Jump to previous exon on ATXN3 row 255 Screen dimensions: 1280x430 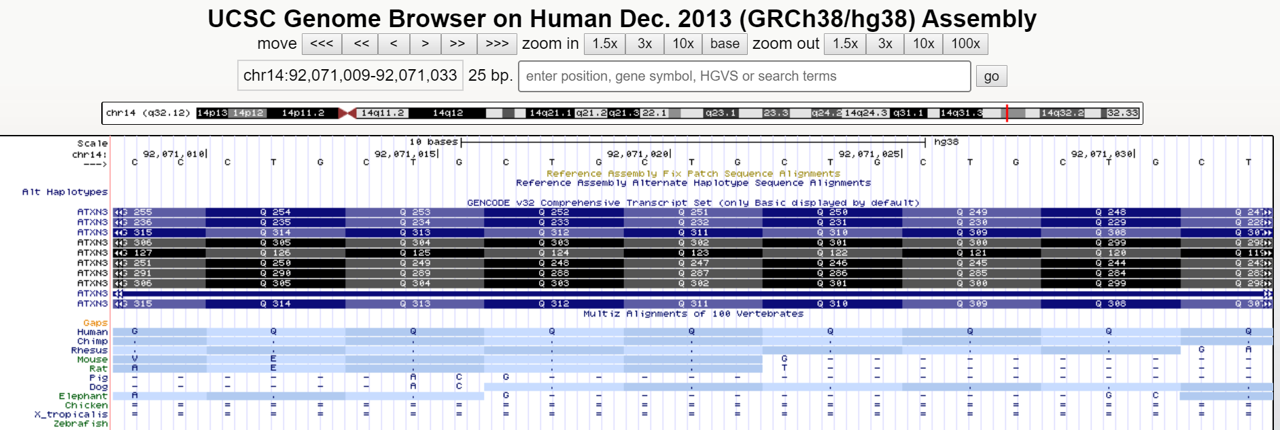119,212
